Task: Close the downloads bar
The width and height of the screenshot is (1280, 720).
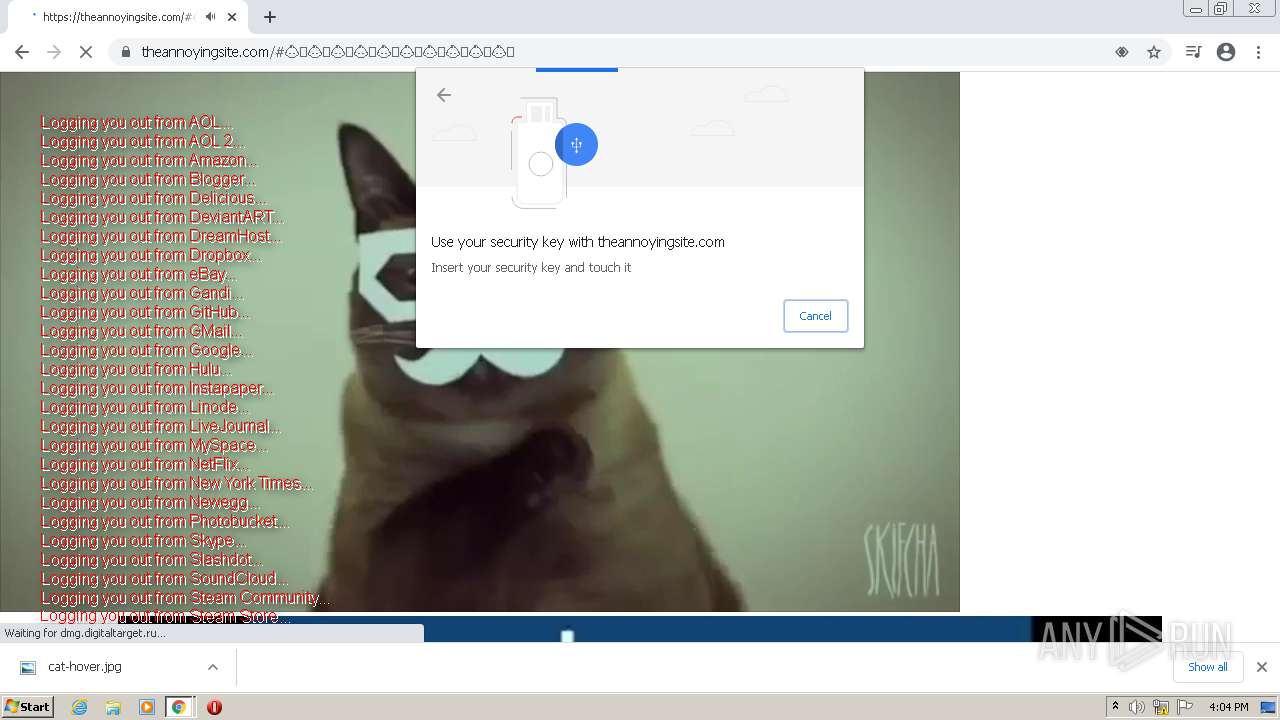Action: [1262, 667]
